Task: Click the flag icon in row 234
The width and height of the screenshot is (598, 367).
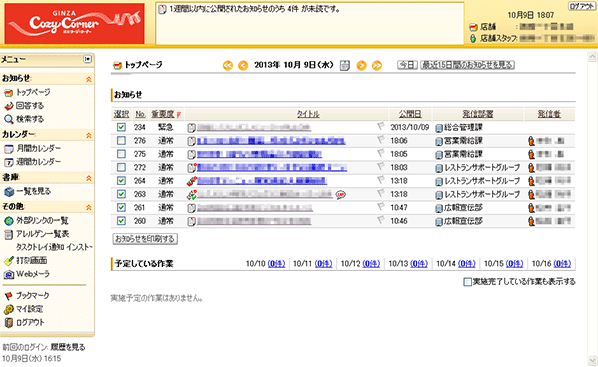Action: 381,126
